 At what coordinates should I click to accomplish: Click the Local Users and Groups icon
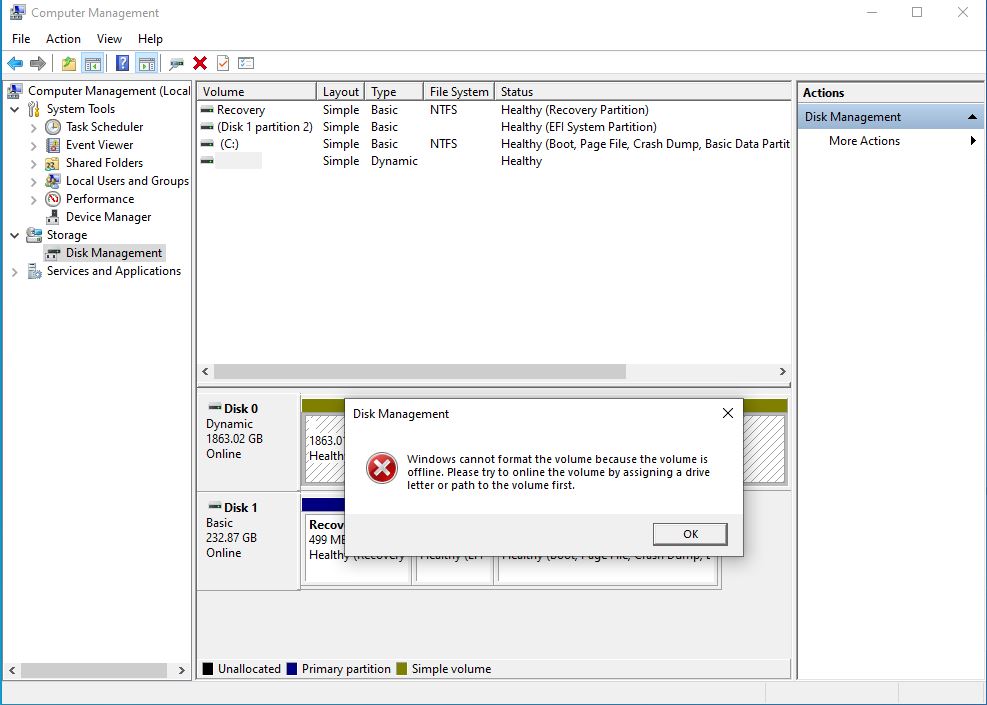pos(53,181)
